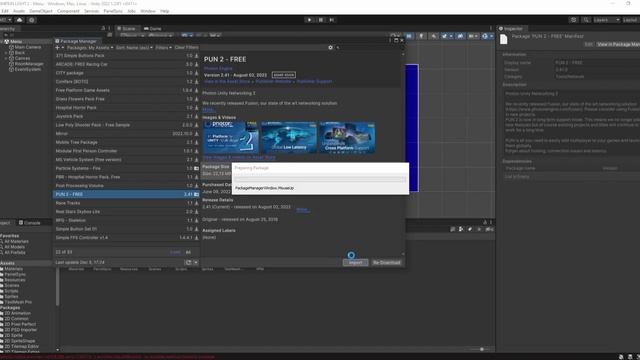Open the cloud services icon in the top toolbar
Screen dimensions: 640x360
(x=19, y=20)
